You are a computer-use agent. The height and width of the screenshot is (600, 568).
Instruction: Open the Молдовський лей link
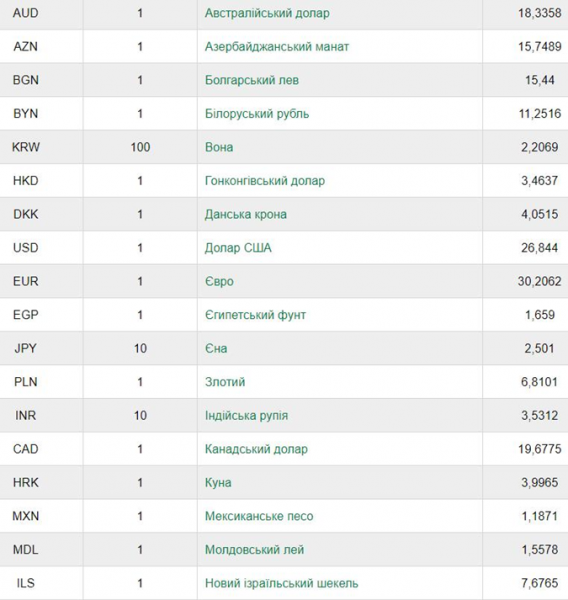[254, 550]
